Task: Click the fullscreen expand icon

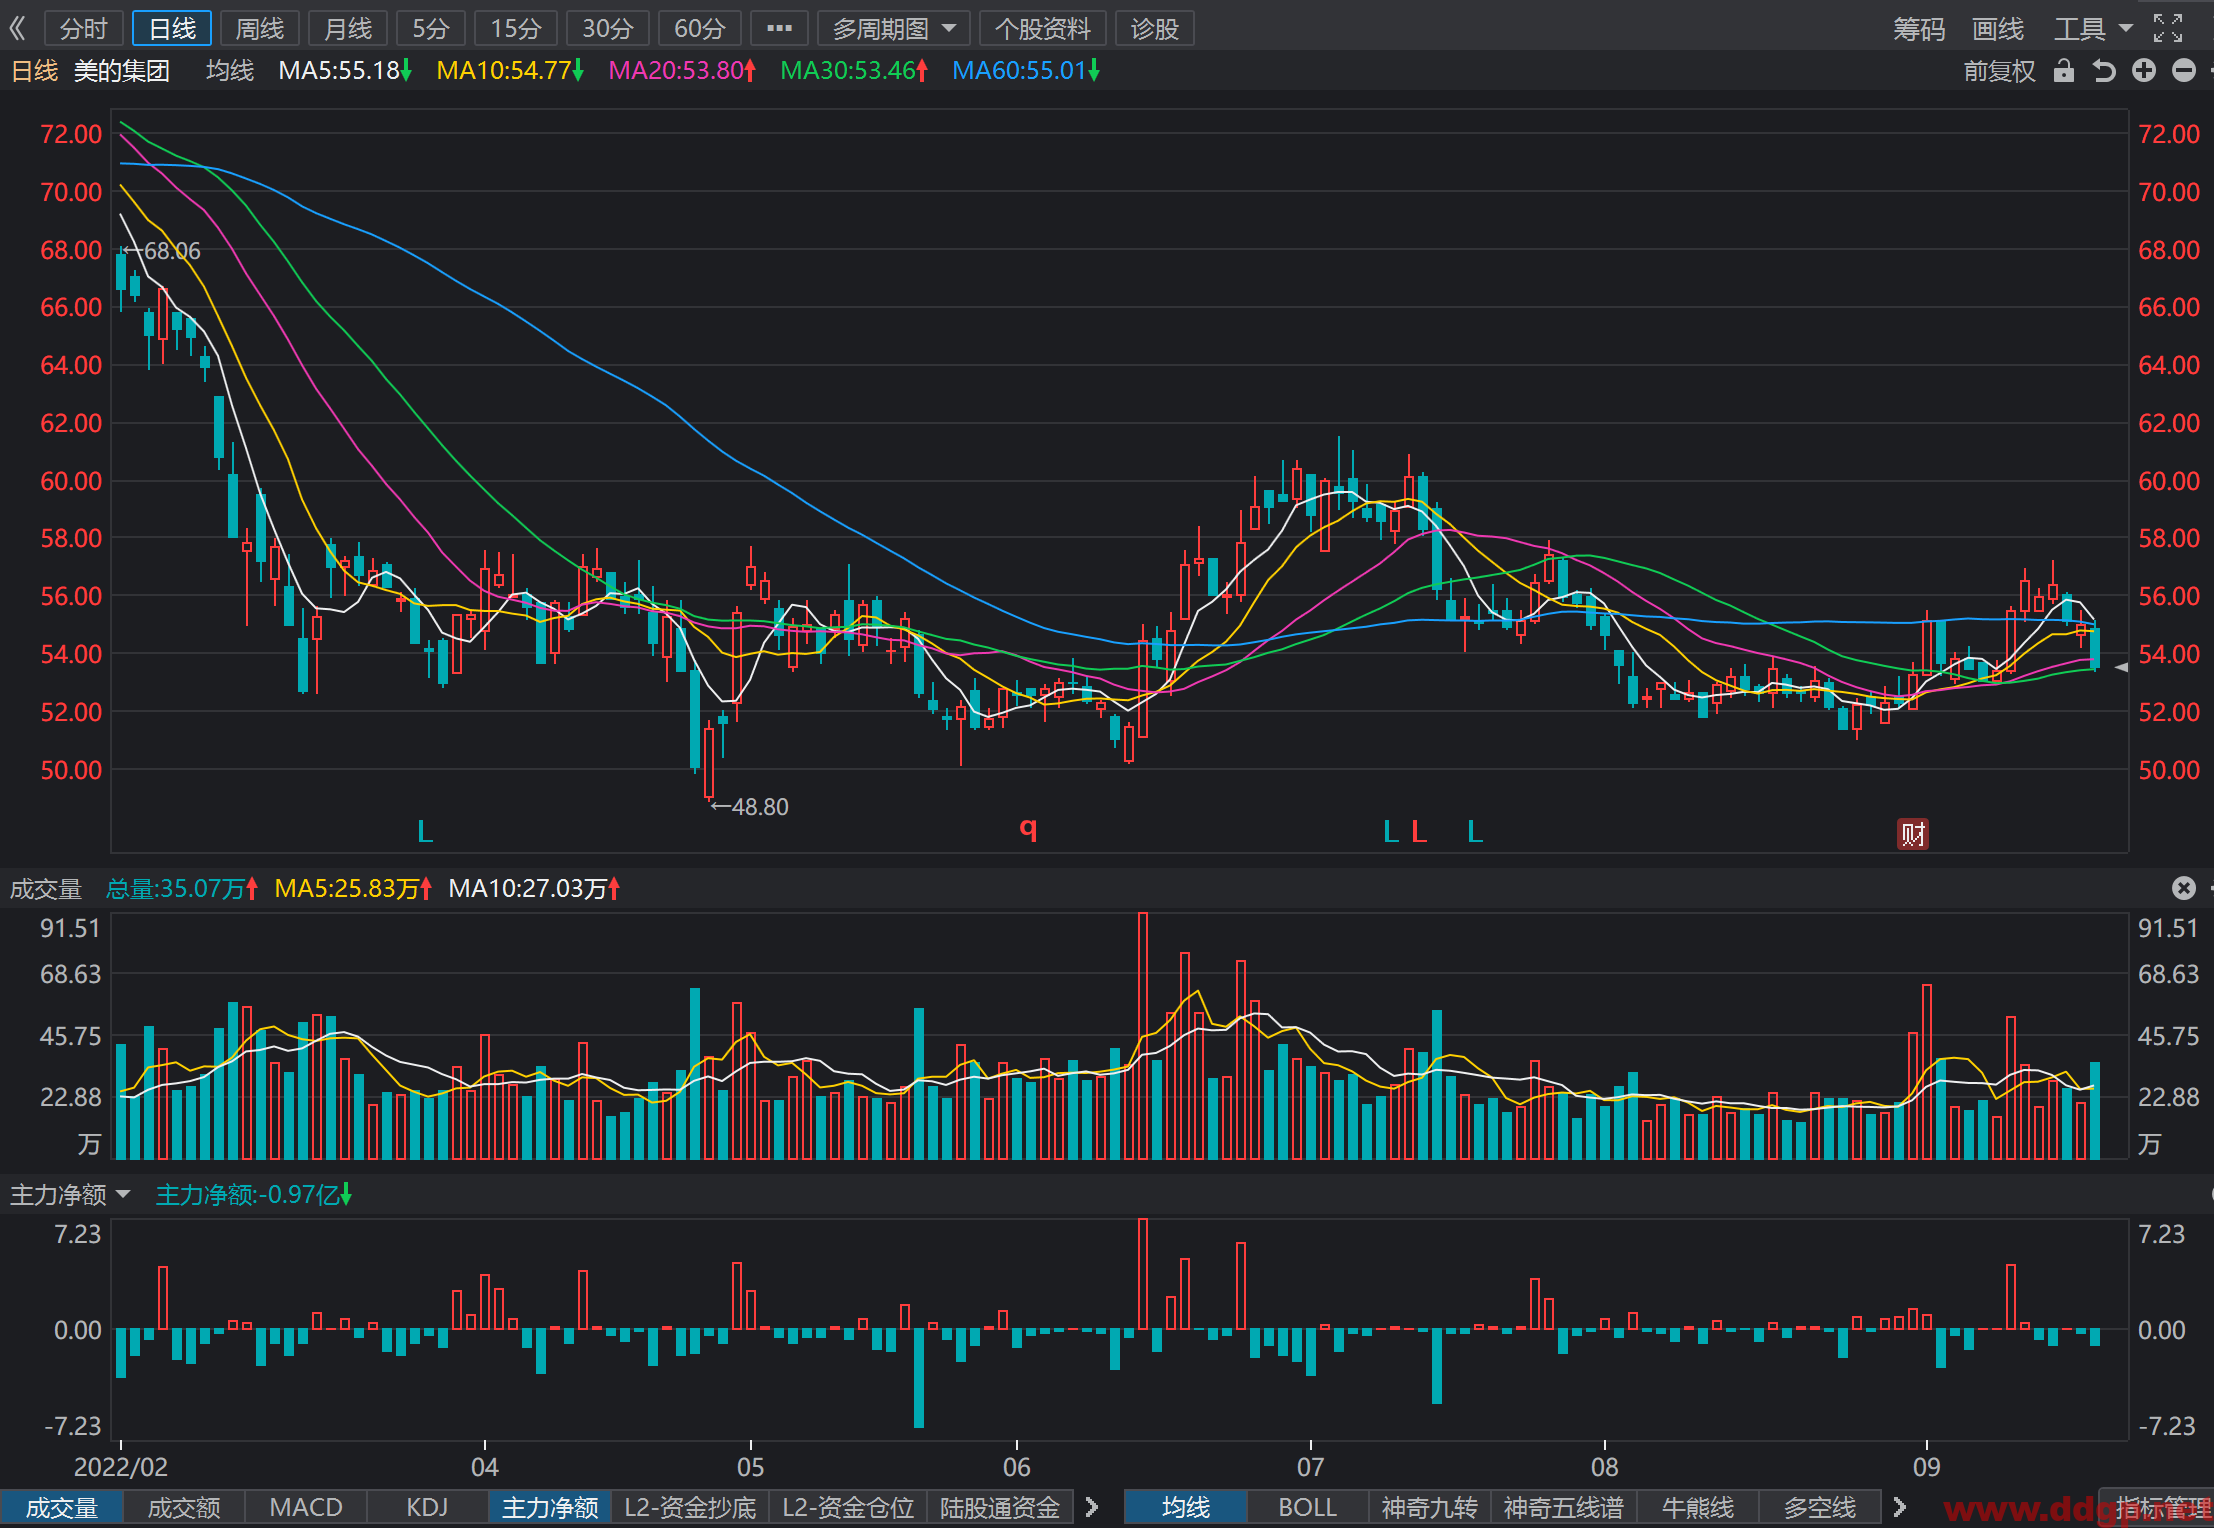Action: click(2167, 28)
